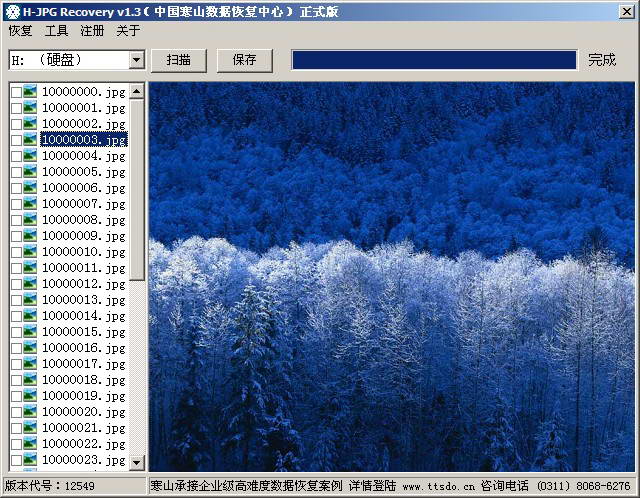Mark the checkbox for 10000023.jpg
This screenshot has height=498, width=640.
[x=16, y=460]
